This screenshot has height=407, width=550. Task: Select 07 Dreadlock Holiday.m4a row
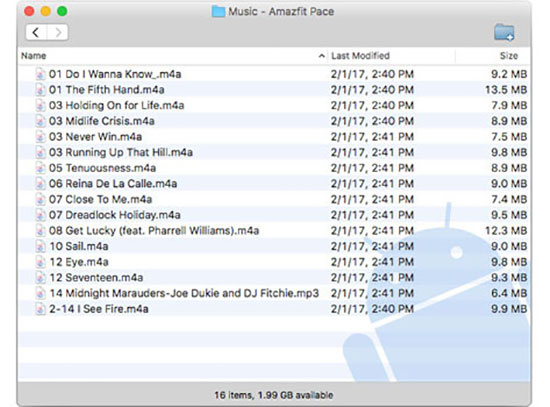(x=274, y=215)
